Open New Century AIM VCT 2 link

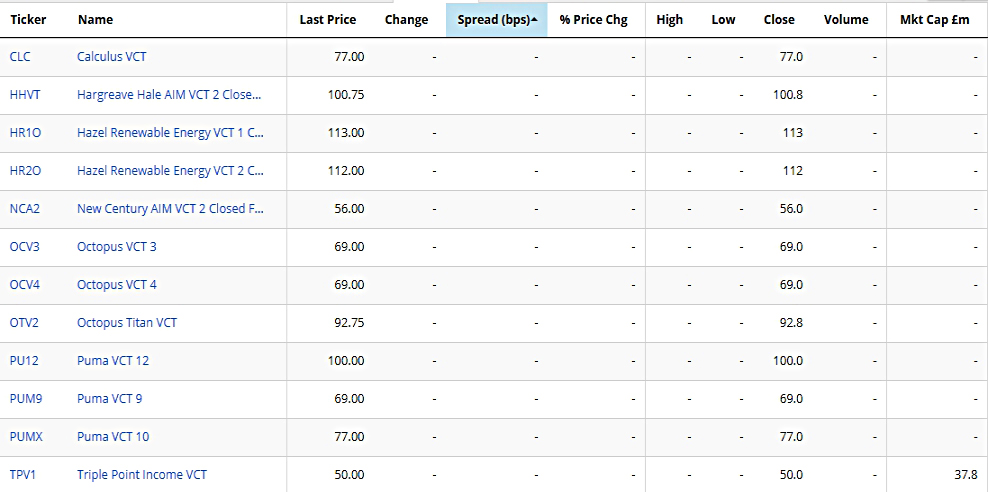[171, 209]
